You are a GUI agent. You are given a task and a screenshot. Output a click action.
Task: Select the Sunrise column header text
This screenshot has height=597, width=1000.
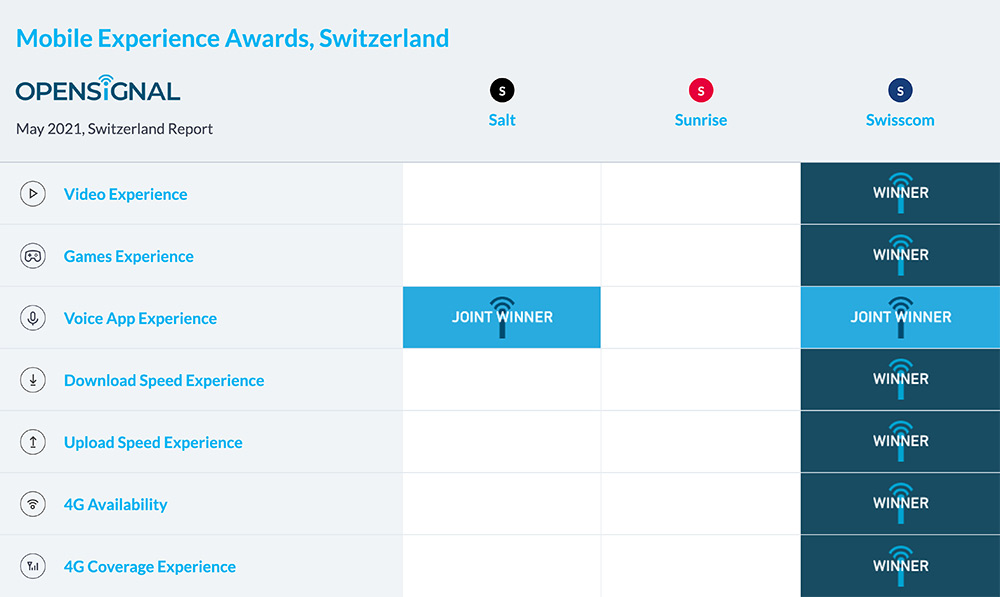click(x=701, y=120)
